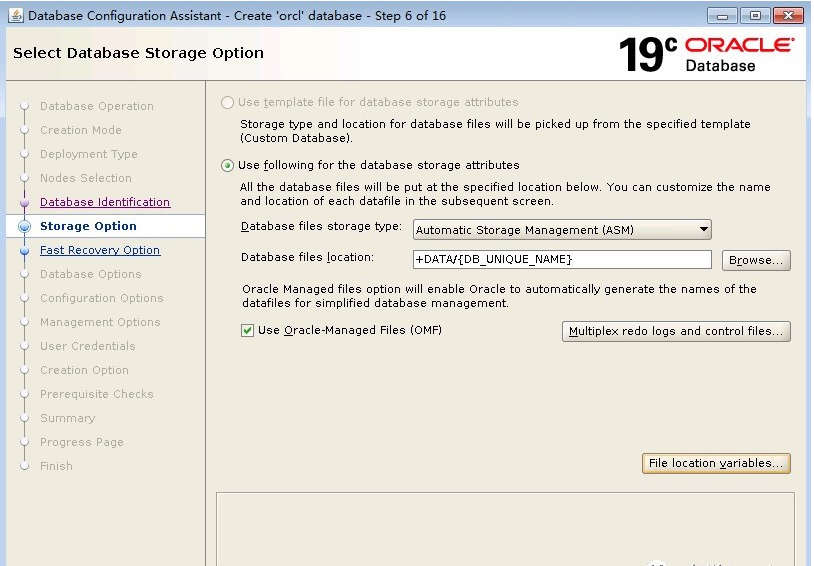Click the Nodes Selection step label
This screenshot has height=566, width=814.
tap(86, 178)
